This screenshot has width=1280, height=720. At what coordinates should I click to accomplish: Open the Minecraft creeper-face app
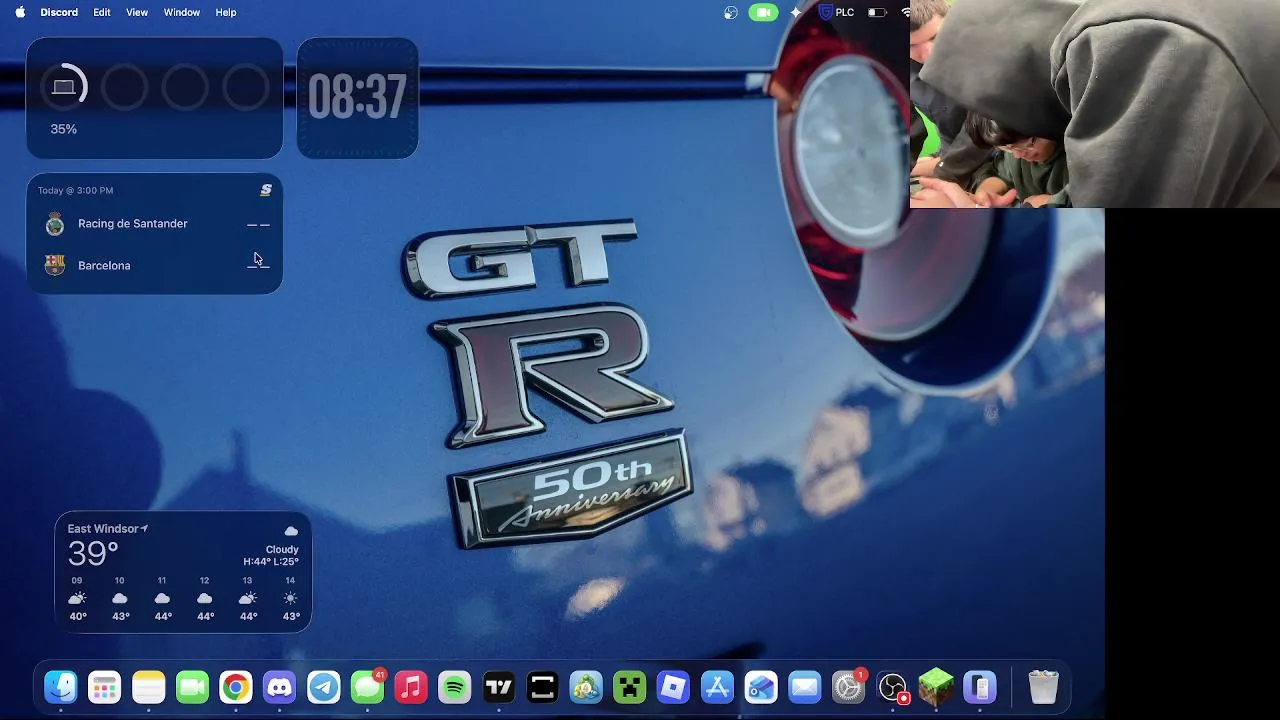tap(629, 687)
